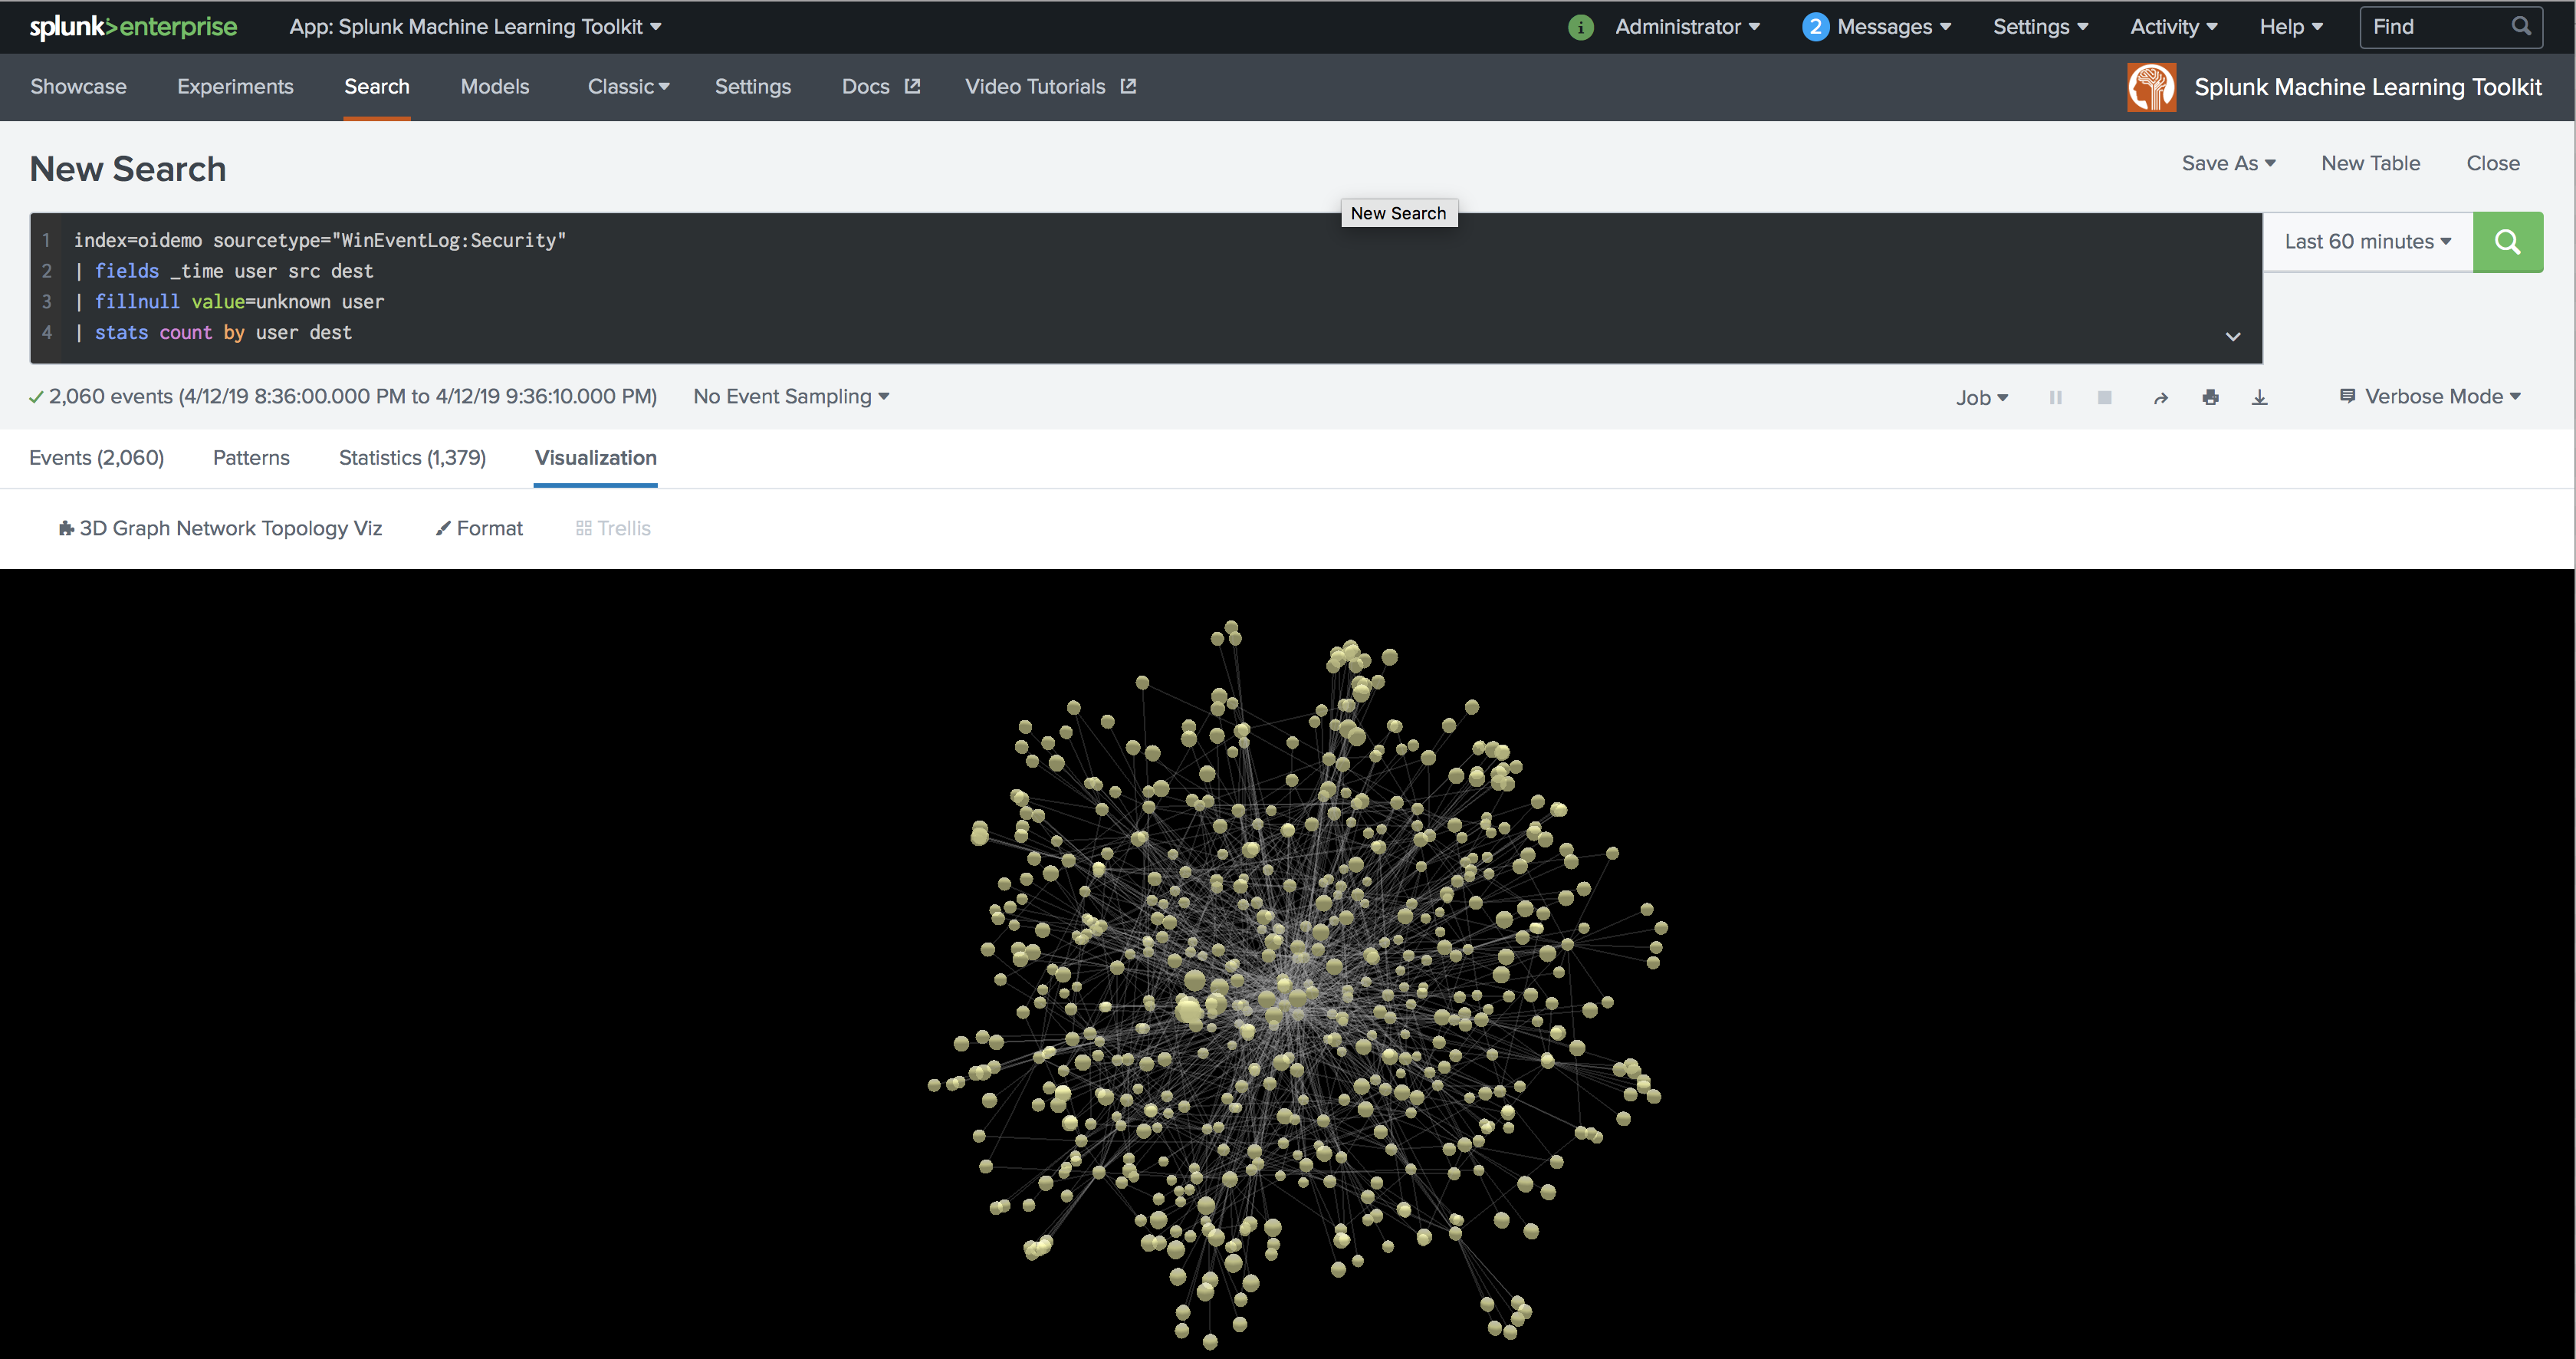Click the export download icon

coord(2260,397)
